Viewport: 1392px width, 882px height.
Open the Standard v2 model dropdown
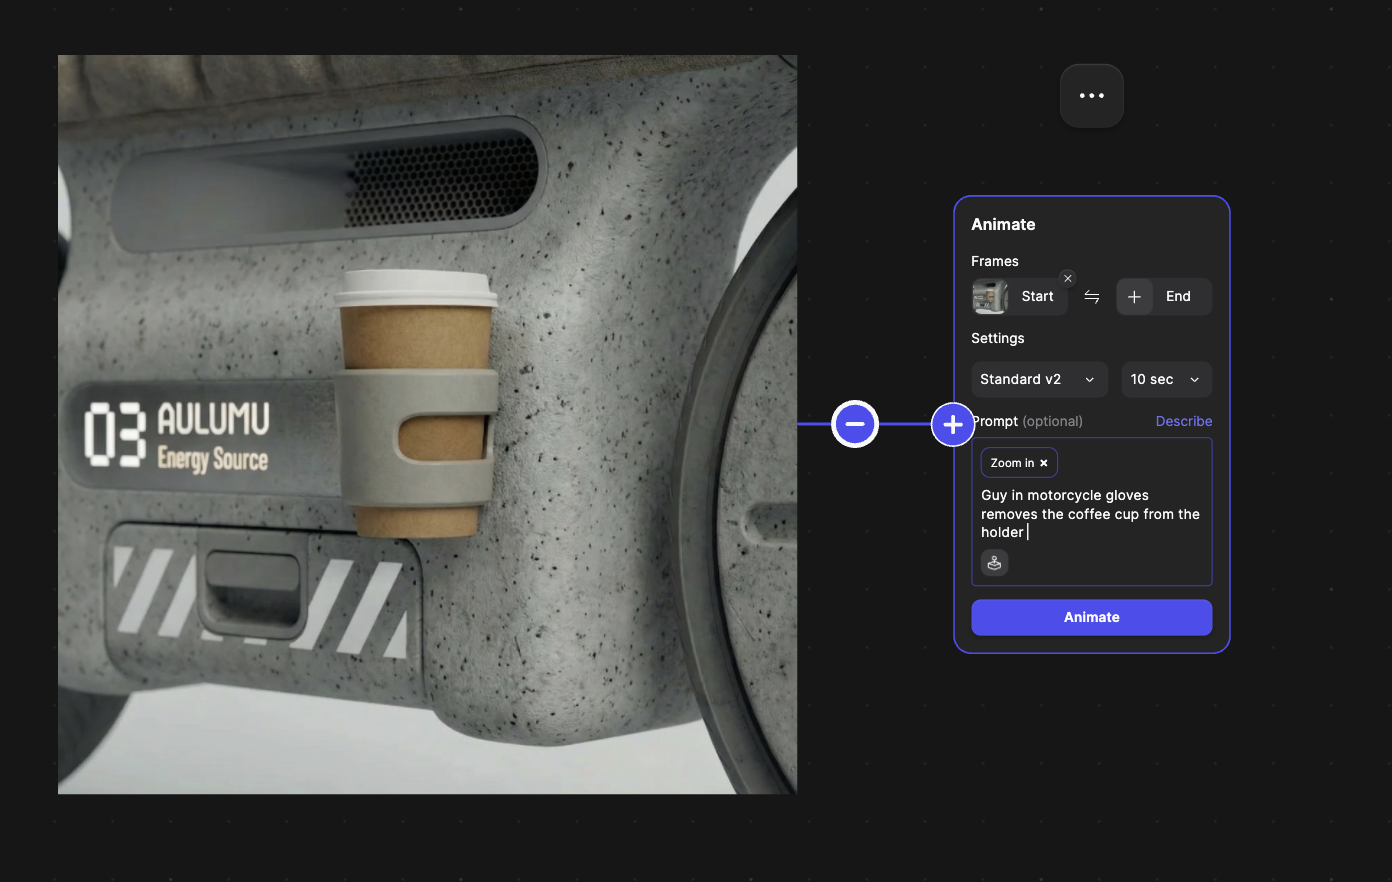coord(1040,380)
